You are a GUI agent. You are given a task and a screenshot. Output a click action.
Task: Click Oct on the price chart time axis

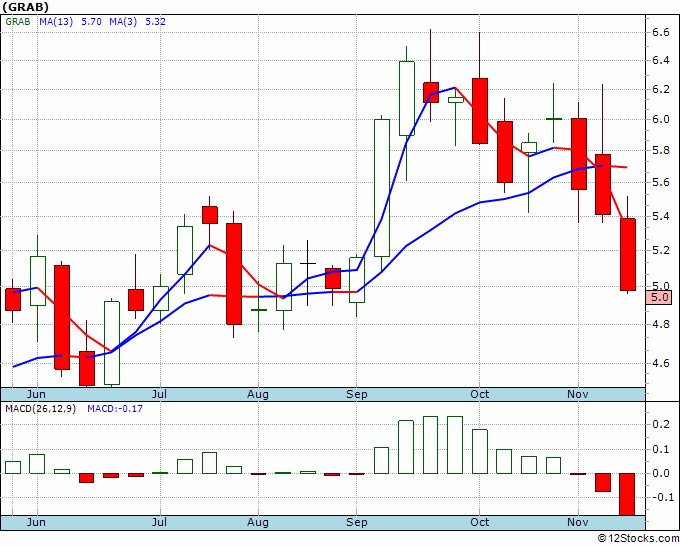480,394
